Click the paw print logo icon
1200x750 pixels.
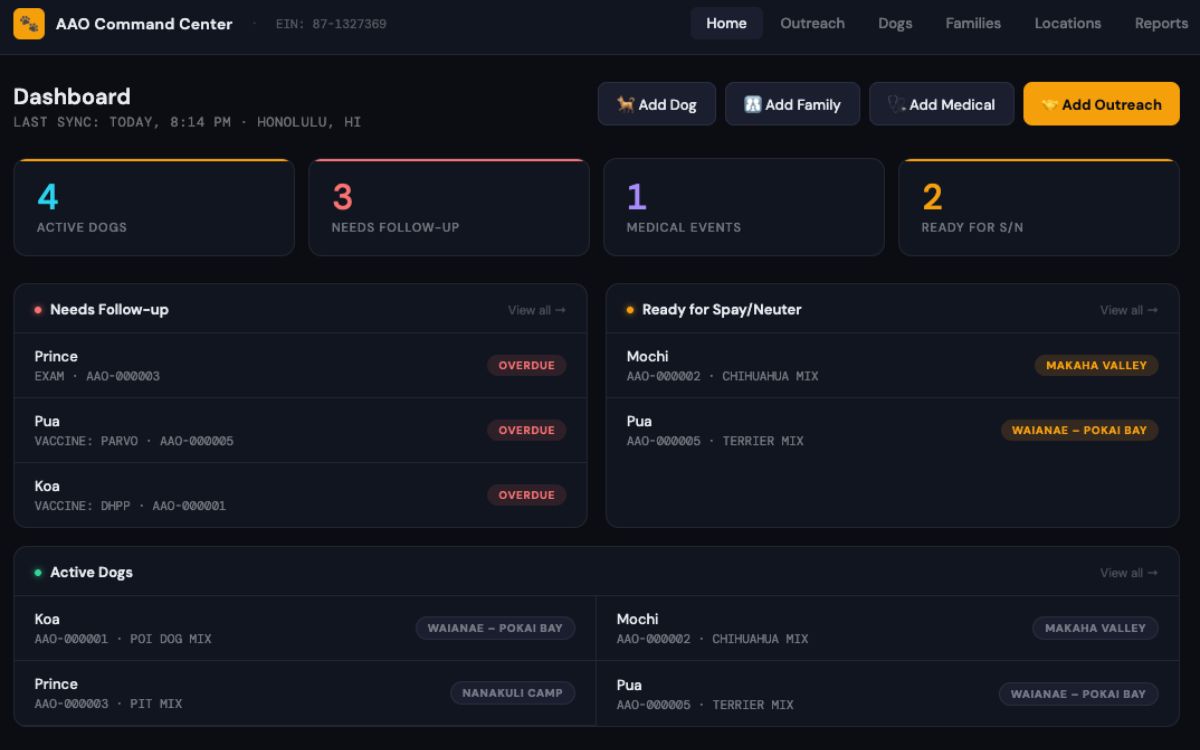click(28, 24)
